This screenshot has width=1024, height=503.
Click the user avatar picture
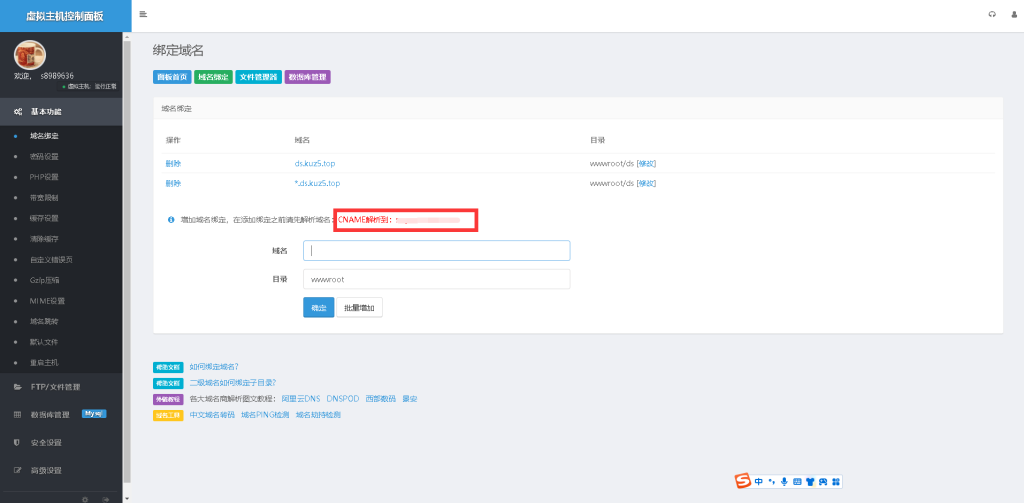pyautogui.click(x=30, y=55)
